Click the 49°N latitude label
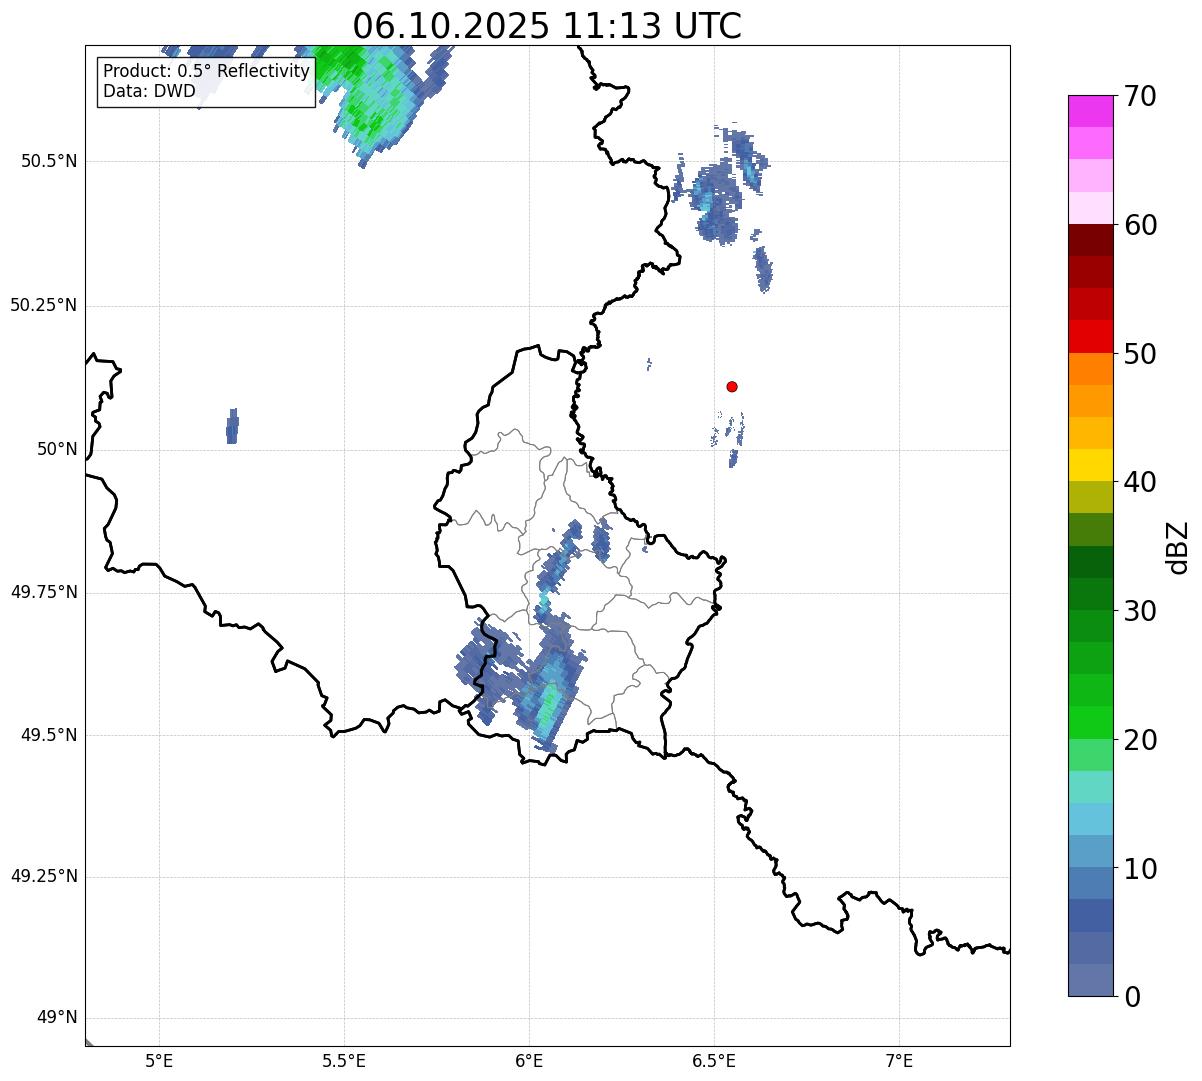 click(x=57, y=1018)
